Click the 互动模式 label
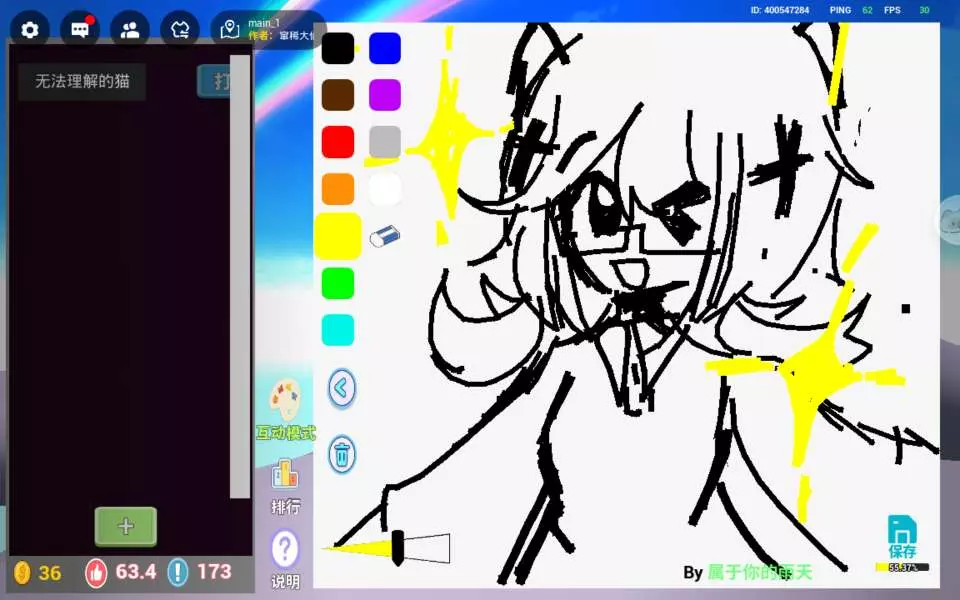 coord(286,433)
